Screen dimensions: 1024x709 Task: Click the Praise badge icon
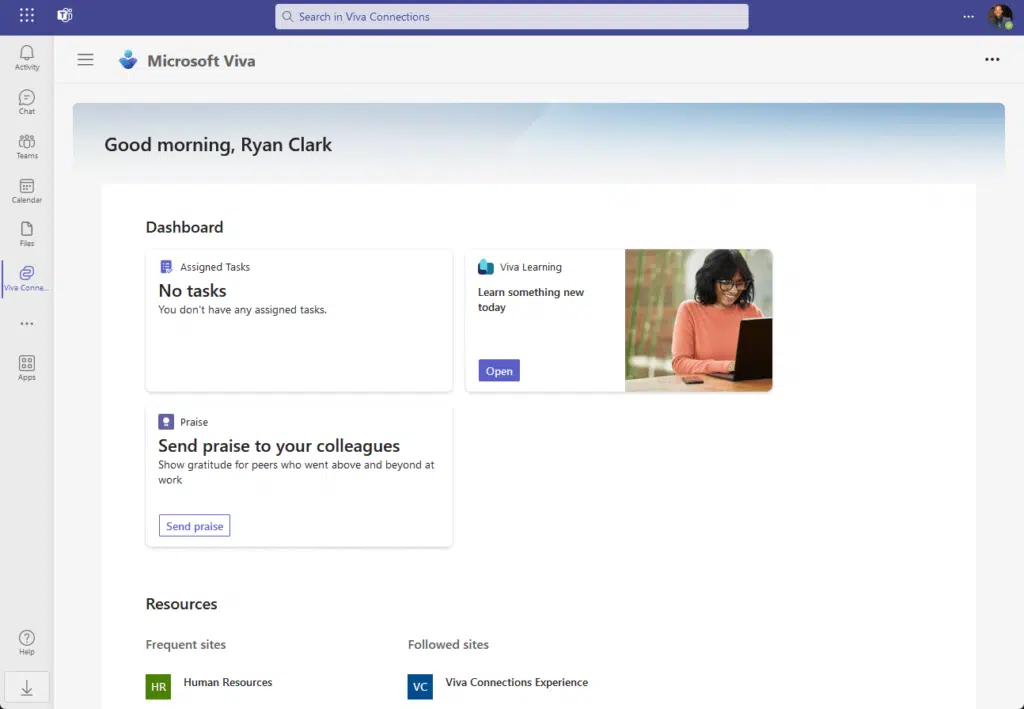[166, 422]
